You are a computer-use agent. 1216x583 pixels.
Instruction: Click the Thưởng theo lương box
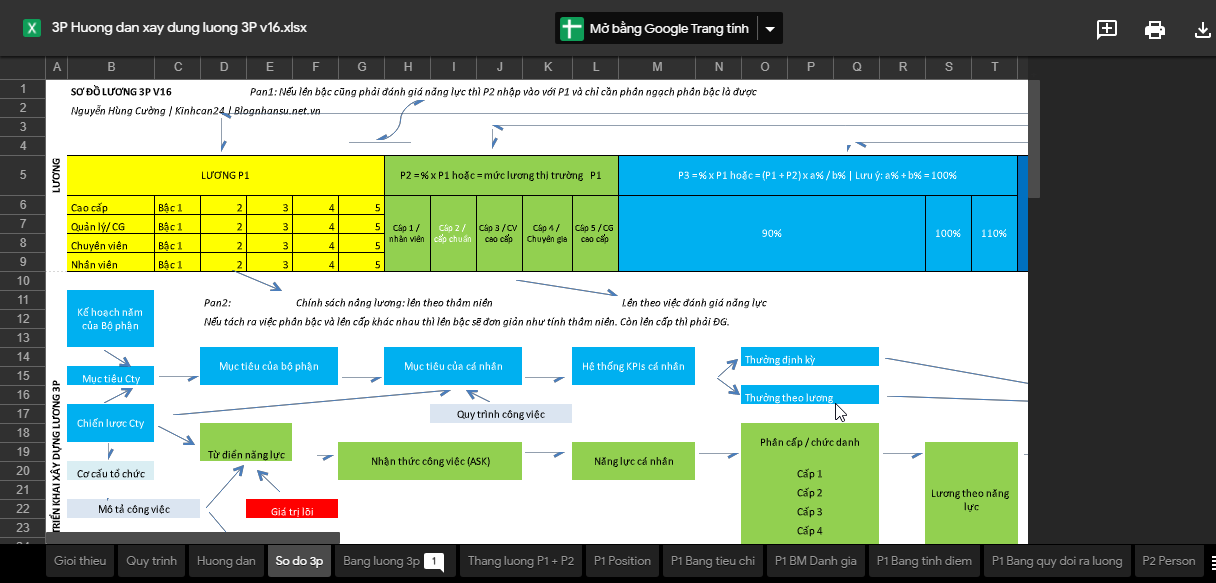[810, 395]
